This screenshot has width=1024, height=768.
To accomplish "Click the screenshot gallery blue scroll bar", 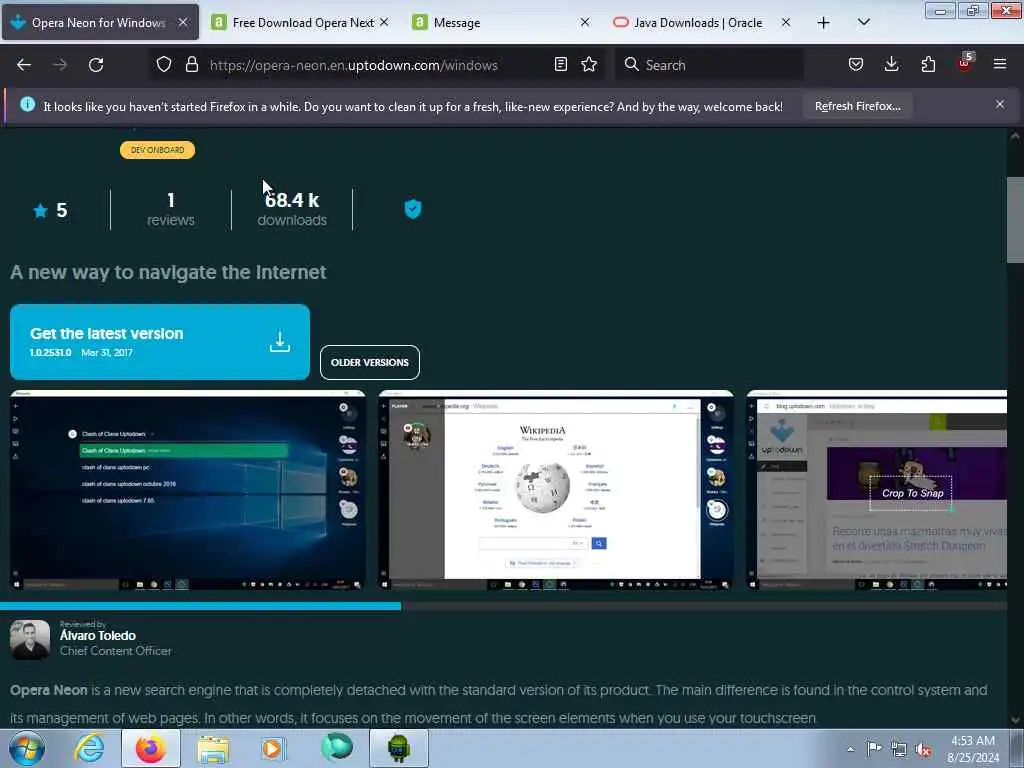I will [x=200, y=606].
